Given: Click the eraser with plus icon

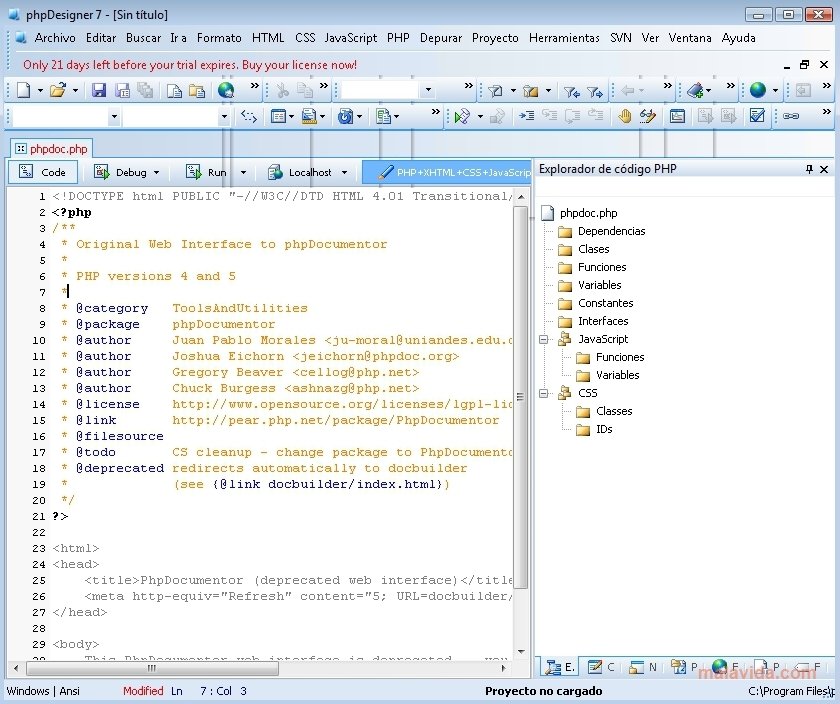Looking at the screenshot, I should [x=695, y=90].
